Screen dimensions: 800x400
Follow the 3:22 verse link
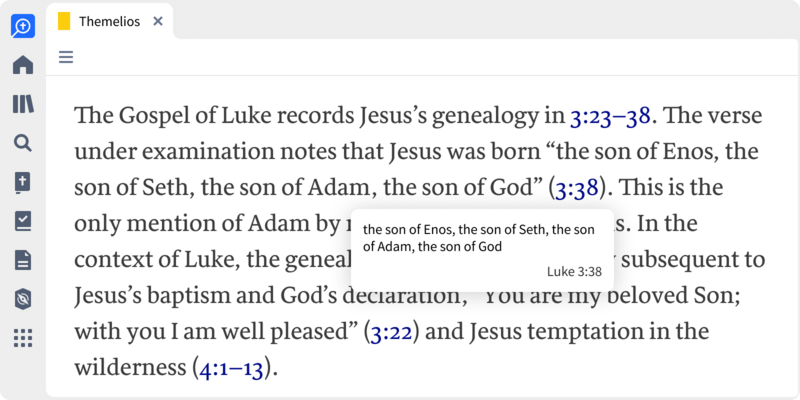391,332
